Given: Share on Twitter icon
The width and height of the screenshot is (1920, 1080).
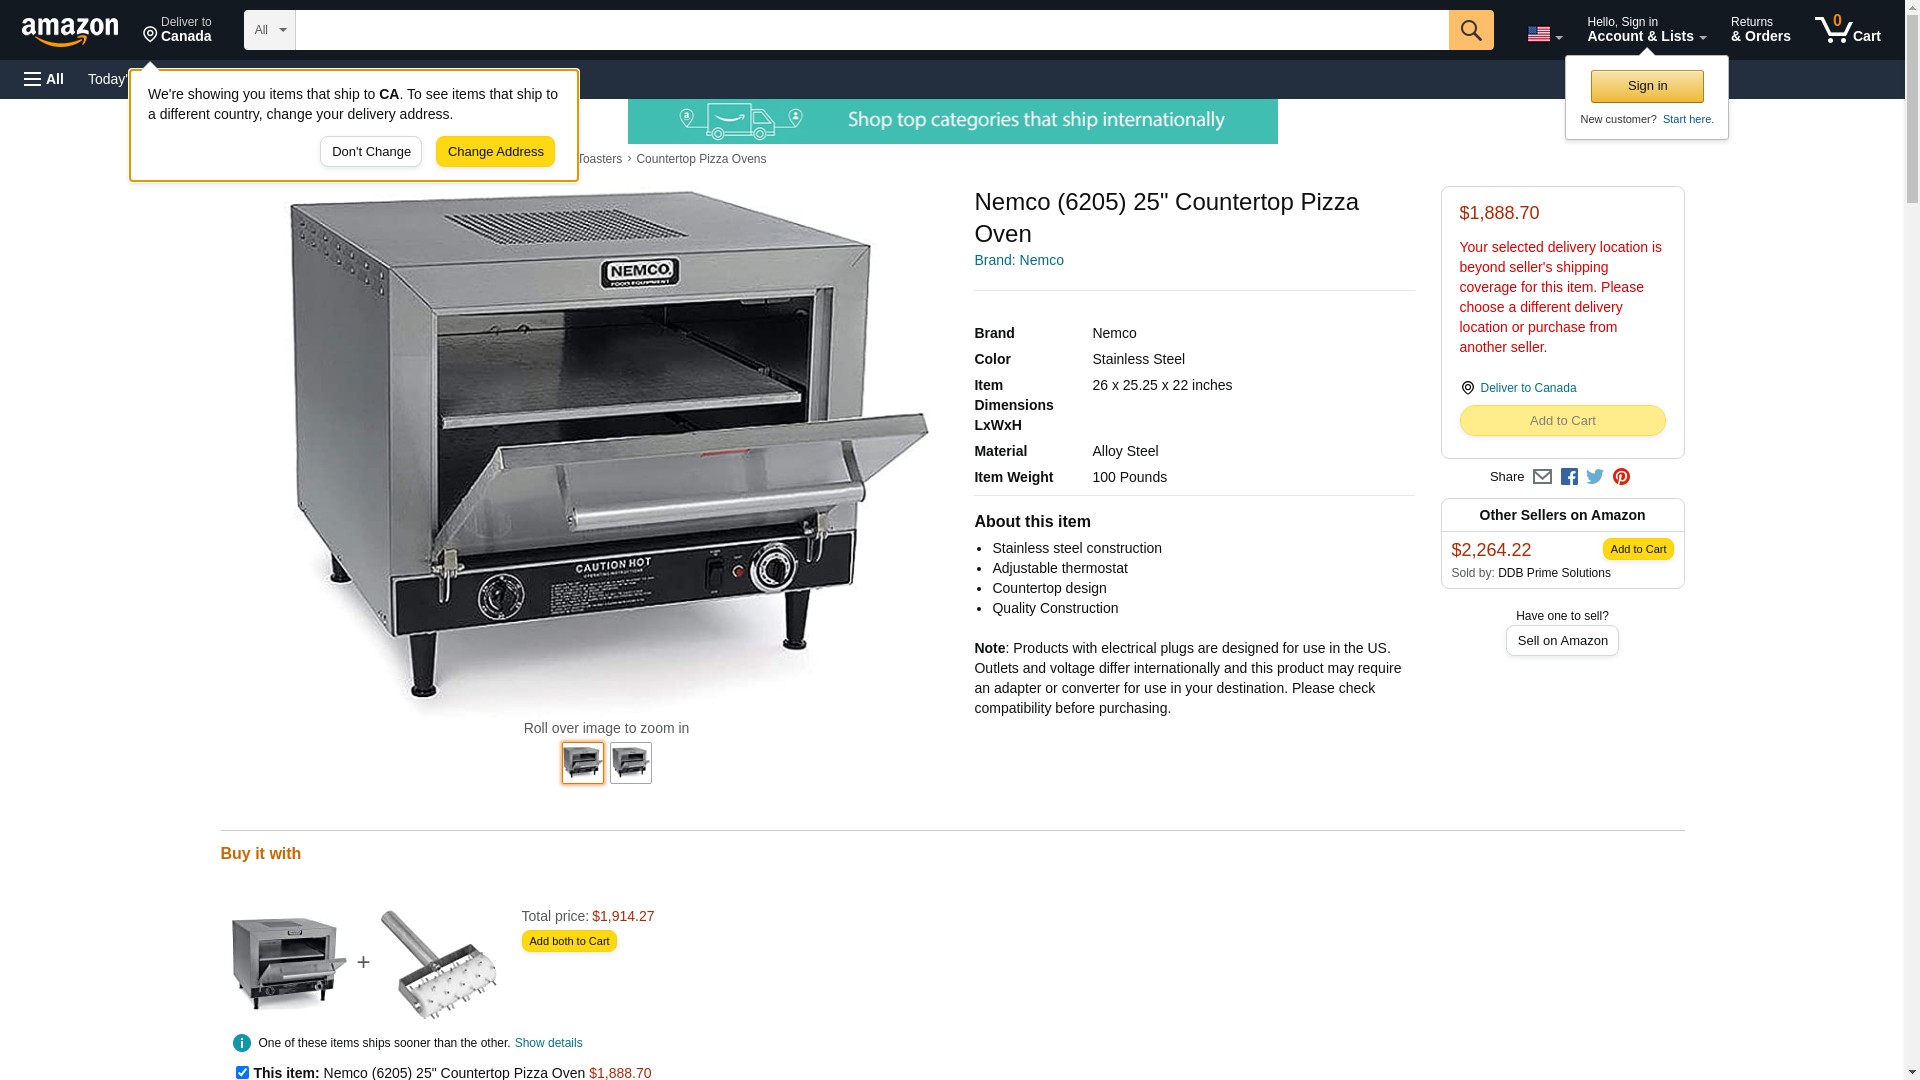Looking at the screenshot, I should [1595, 477].
